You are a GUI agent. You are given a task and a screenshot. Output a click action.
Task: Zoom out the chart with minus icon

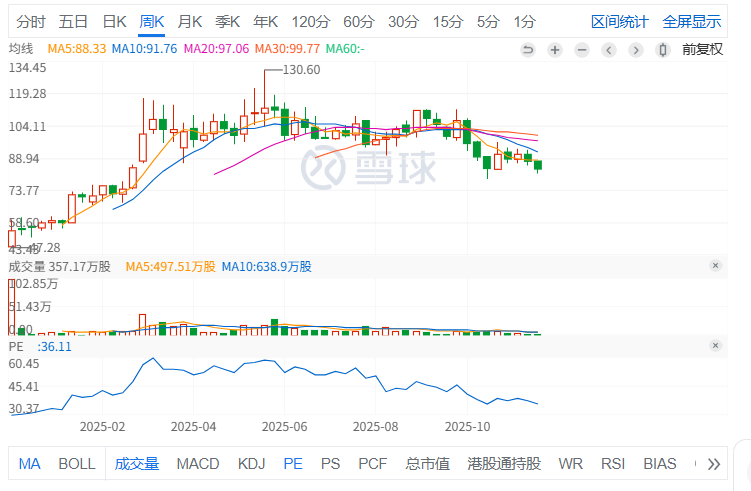coord(582,50)
